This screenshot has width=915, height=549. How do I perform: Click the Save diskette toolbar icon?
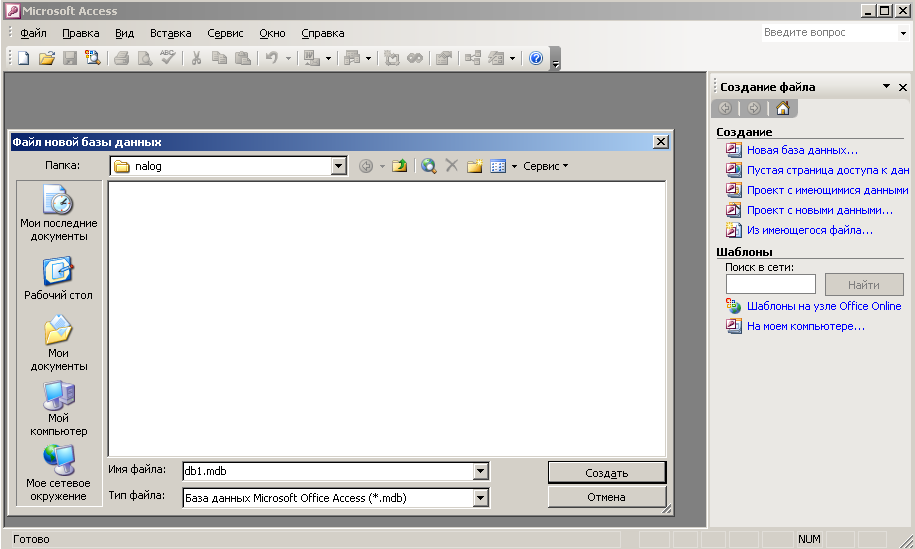(70, 58)
